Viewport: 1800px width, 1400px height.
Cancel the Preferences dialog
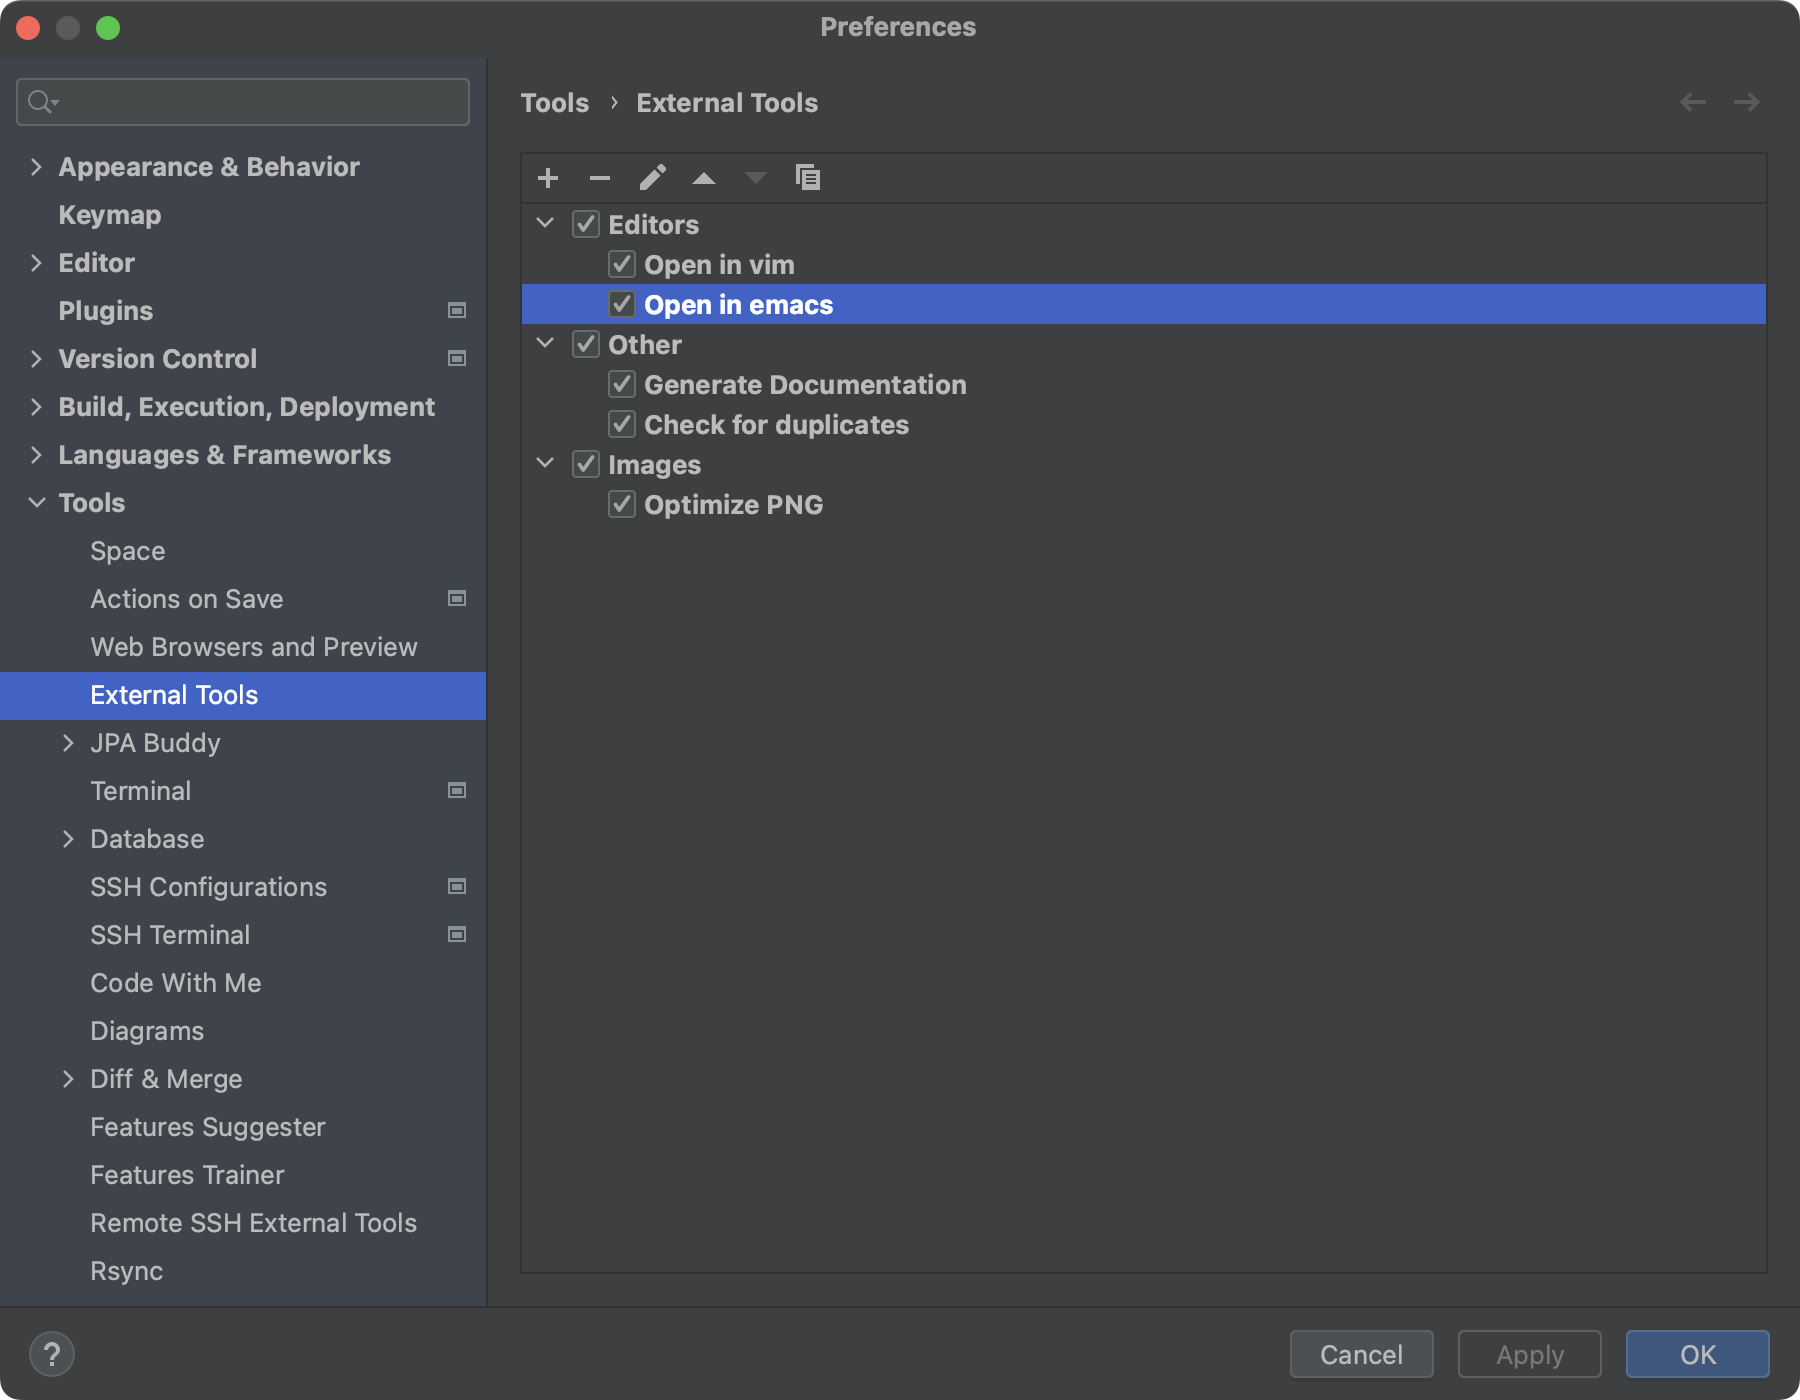point(1361,1354)
